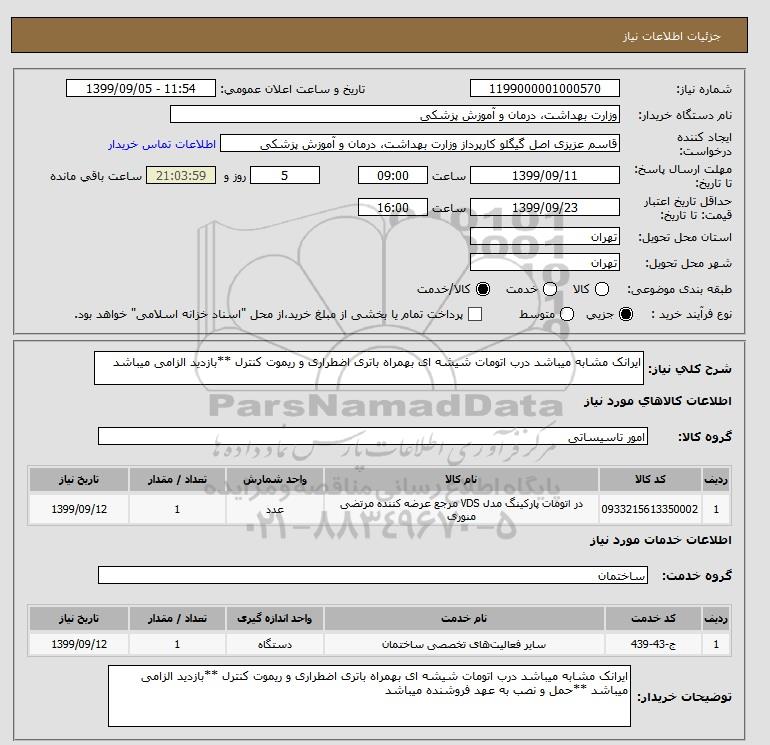Click the نام خدمت column header
This screenshot has width=770, height=745.
tap(464, 618)
